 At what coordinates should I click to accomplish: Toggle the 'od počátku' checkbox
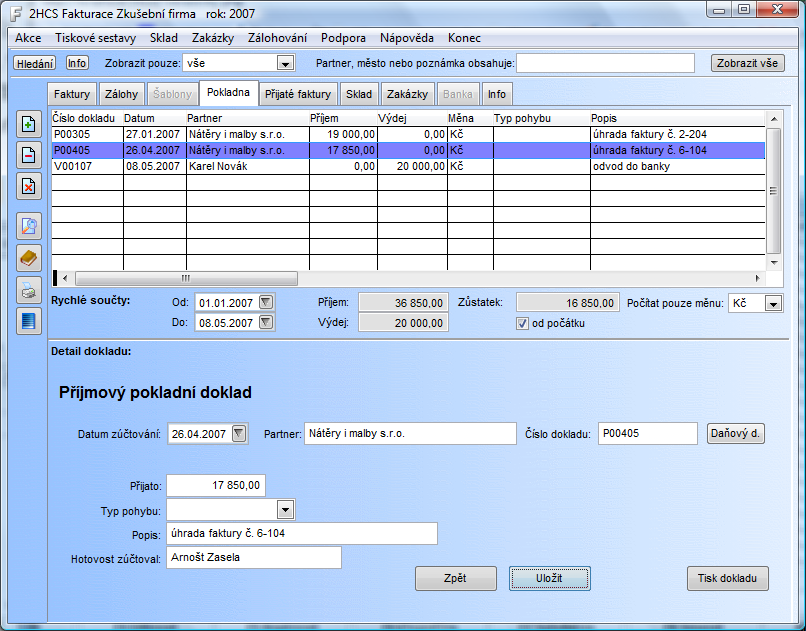point(522,323)
